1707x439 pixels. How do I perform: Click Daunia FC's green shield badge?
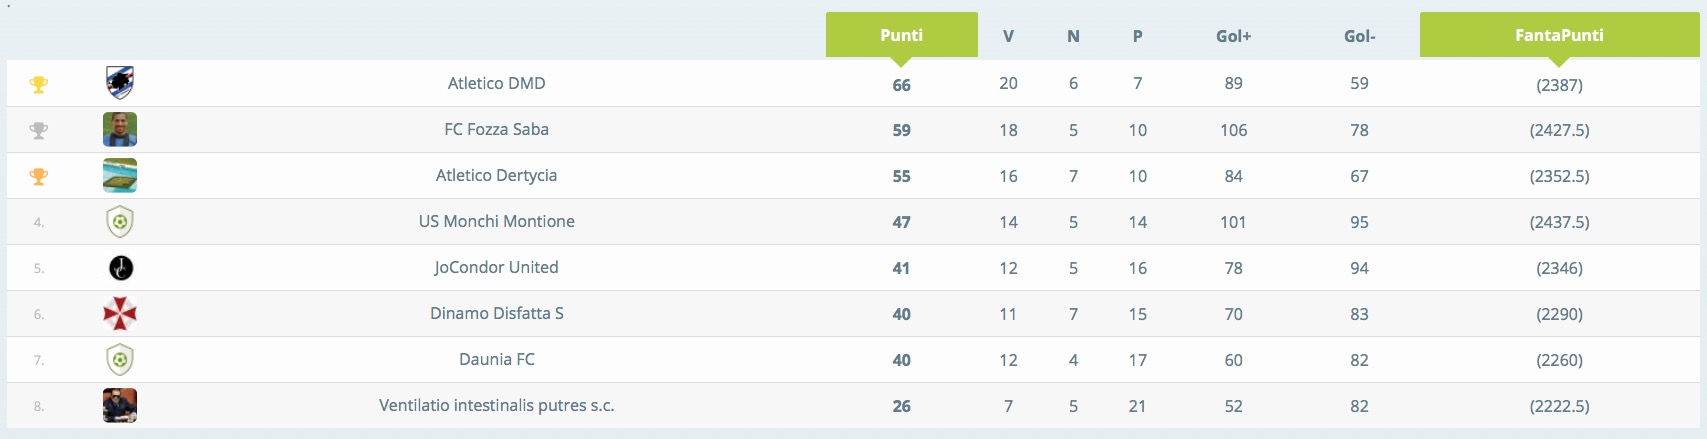120,359
